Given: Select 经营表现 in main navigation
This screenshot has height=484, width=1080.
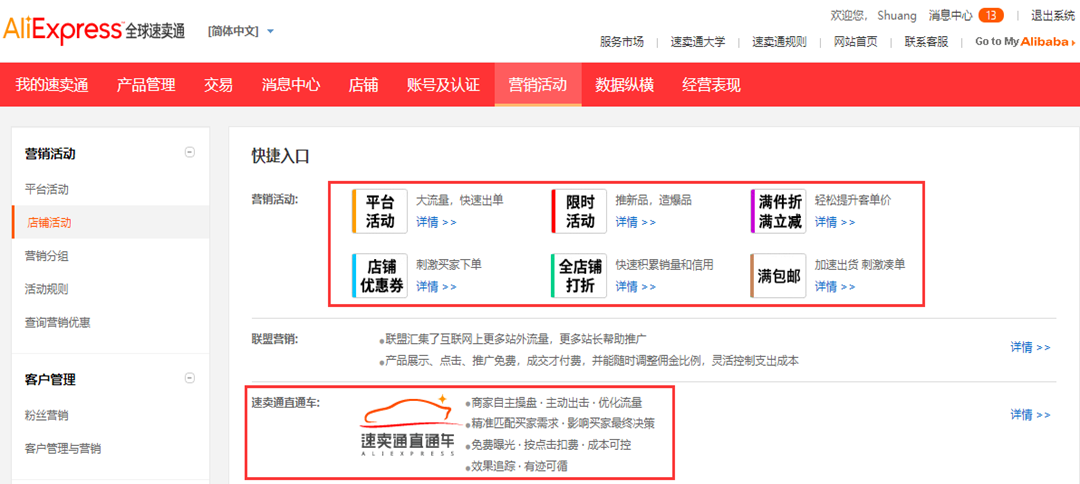Looking at the screenshot, I should [x=712, y=85].
